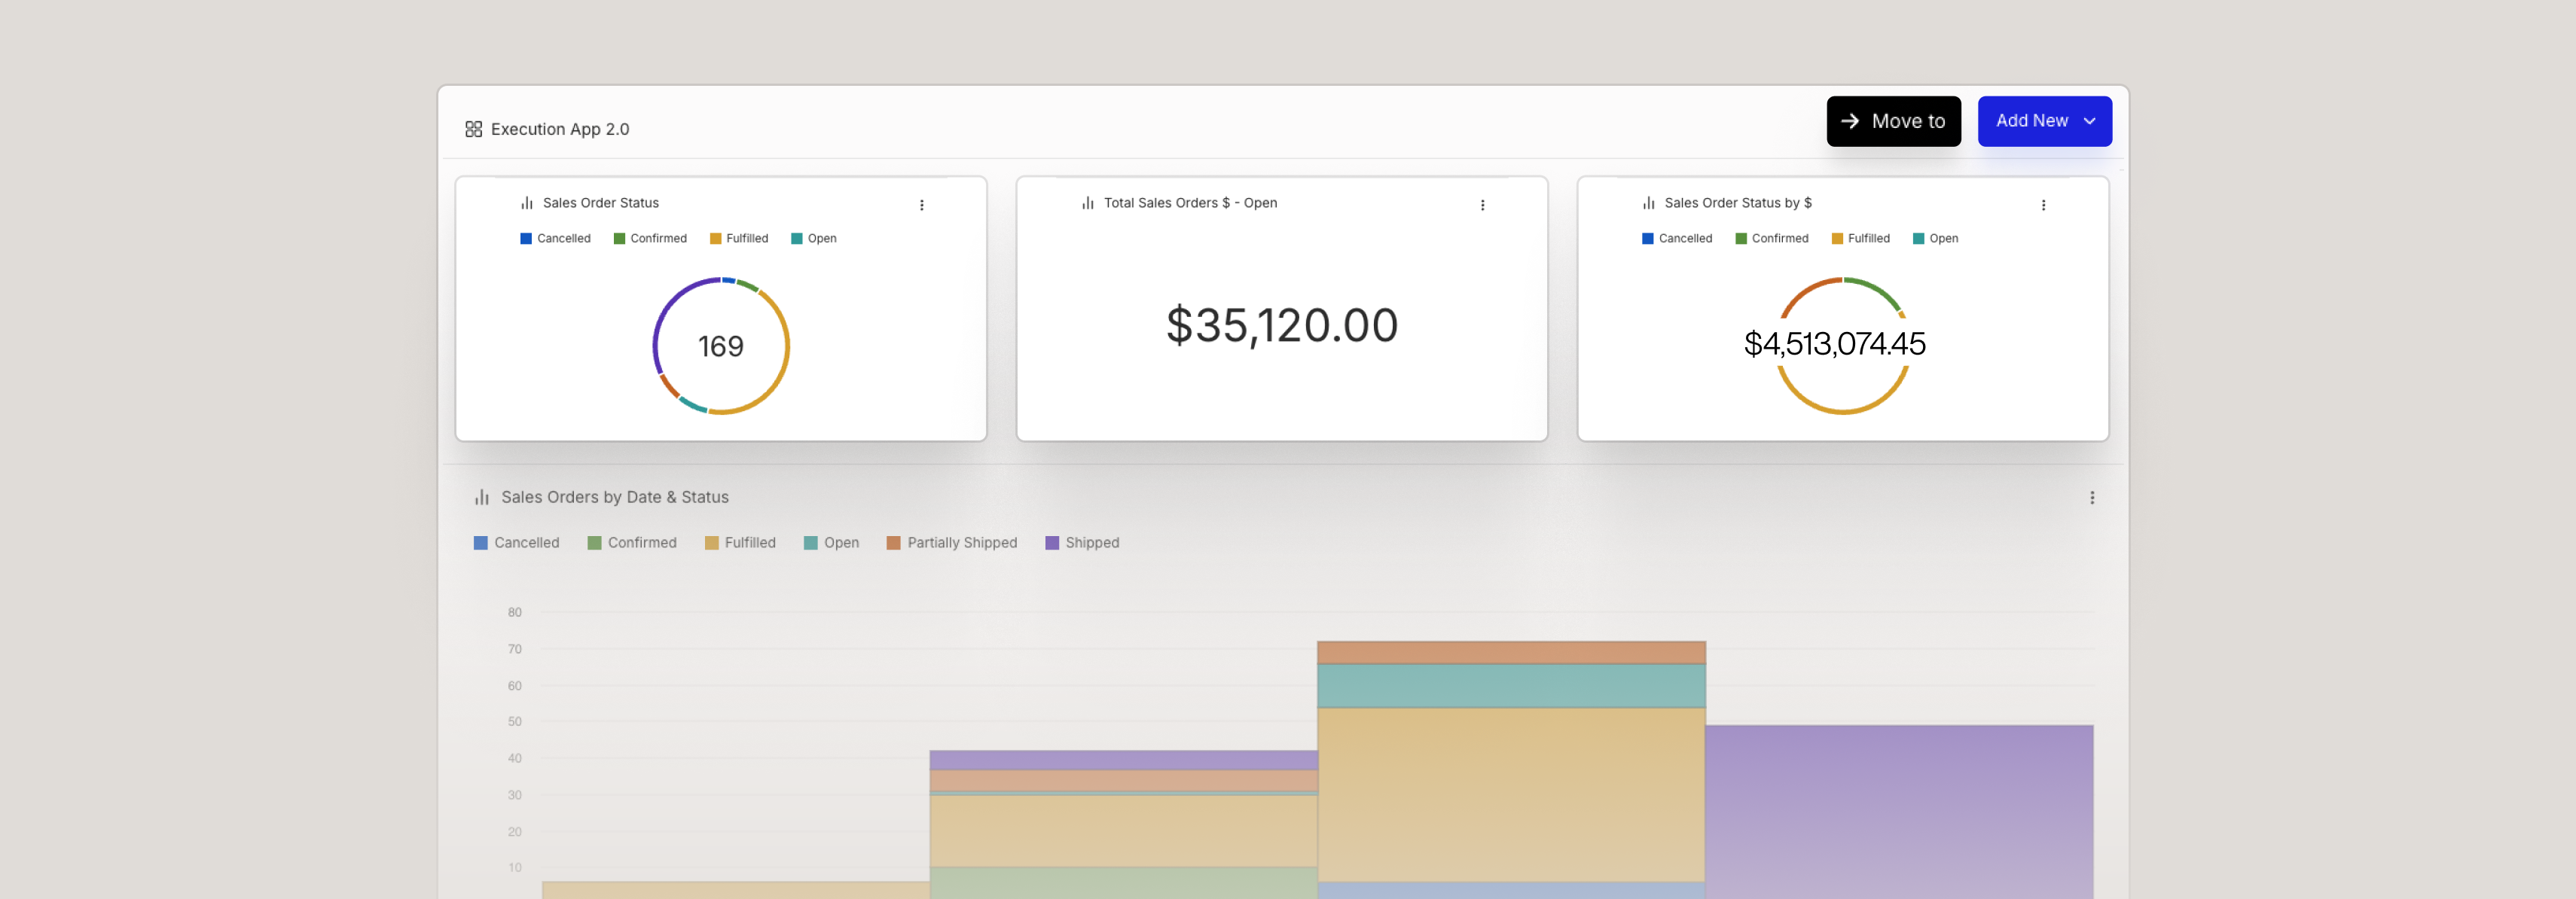Image resolution: width=2576 pixels, height=899 pixels.
Task: Click the Sales Orders by Date & Status title
Action: click(x=615, y=497)
